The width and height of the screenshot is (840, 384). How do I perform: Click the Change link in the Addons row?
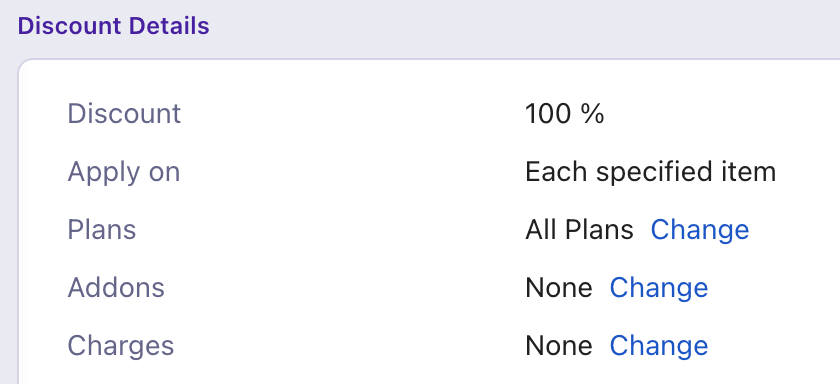659,288
